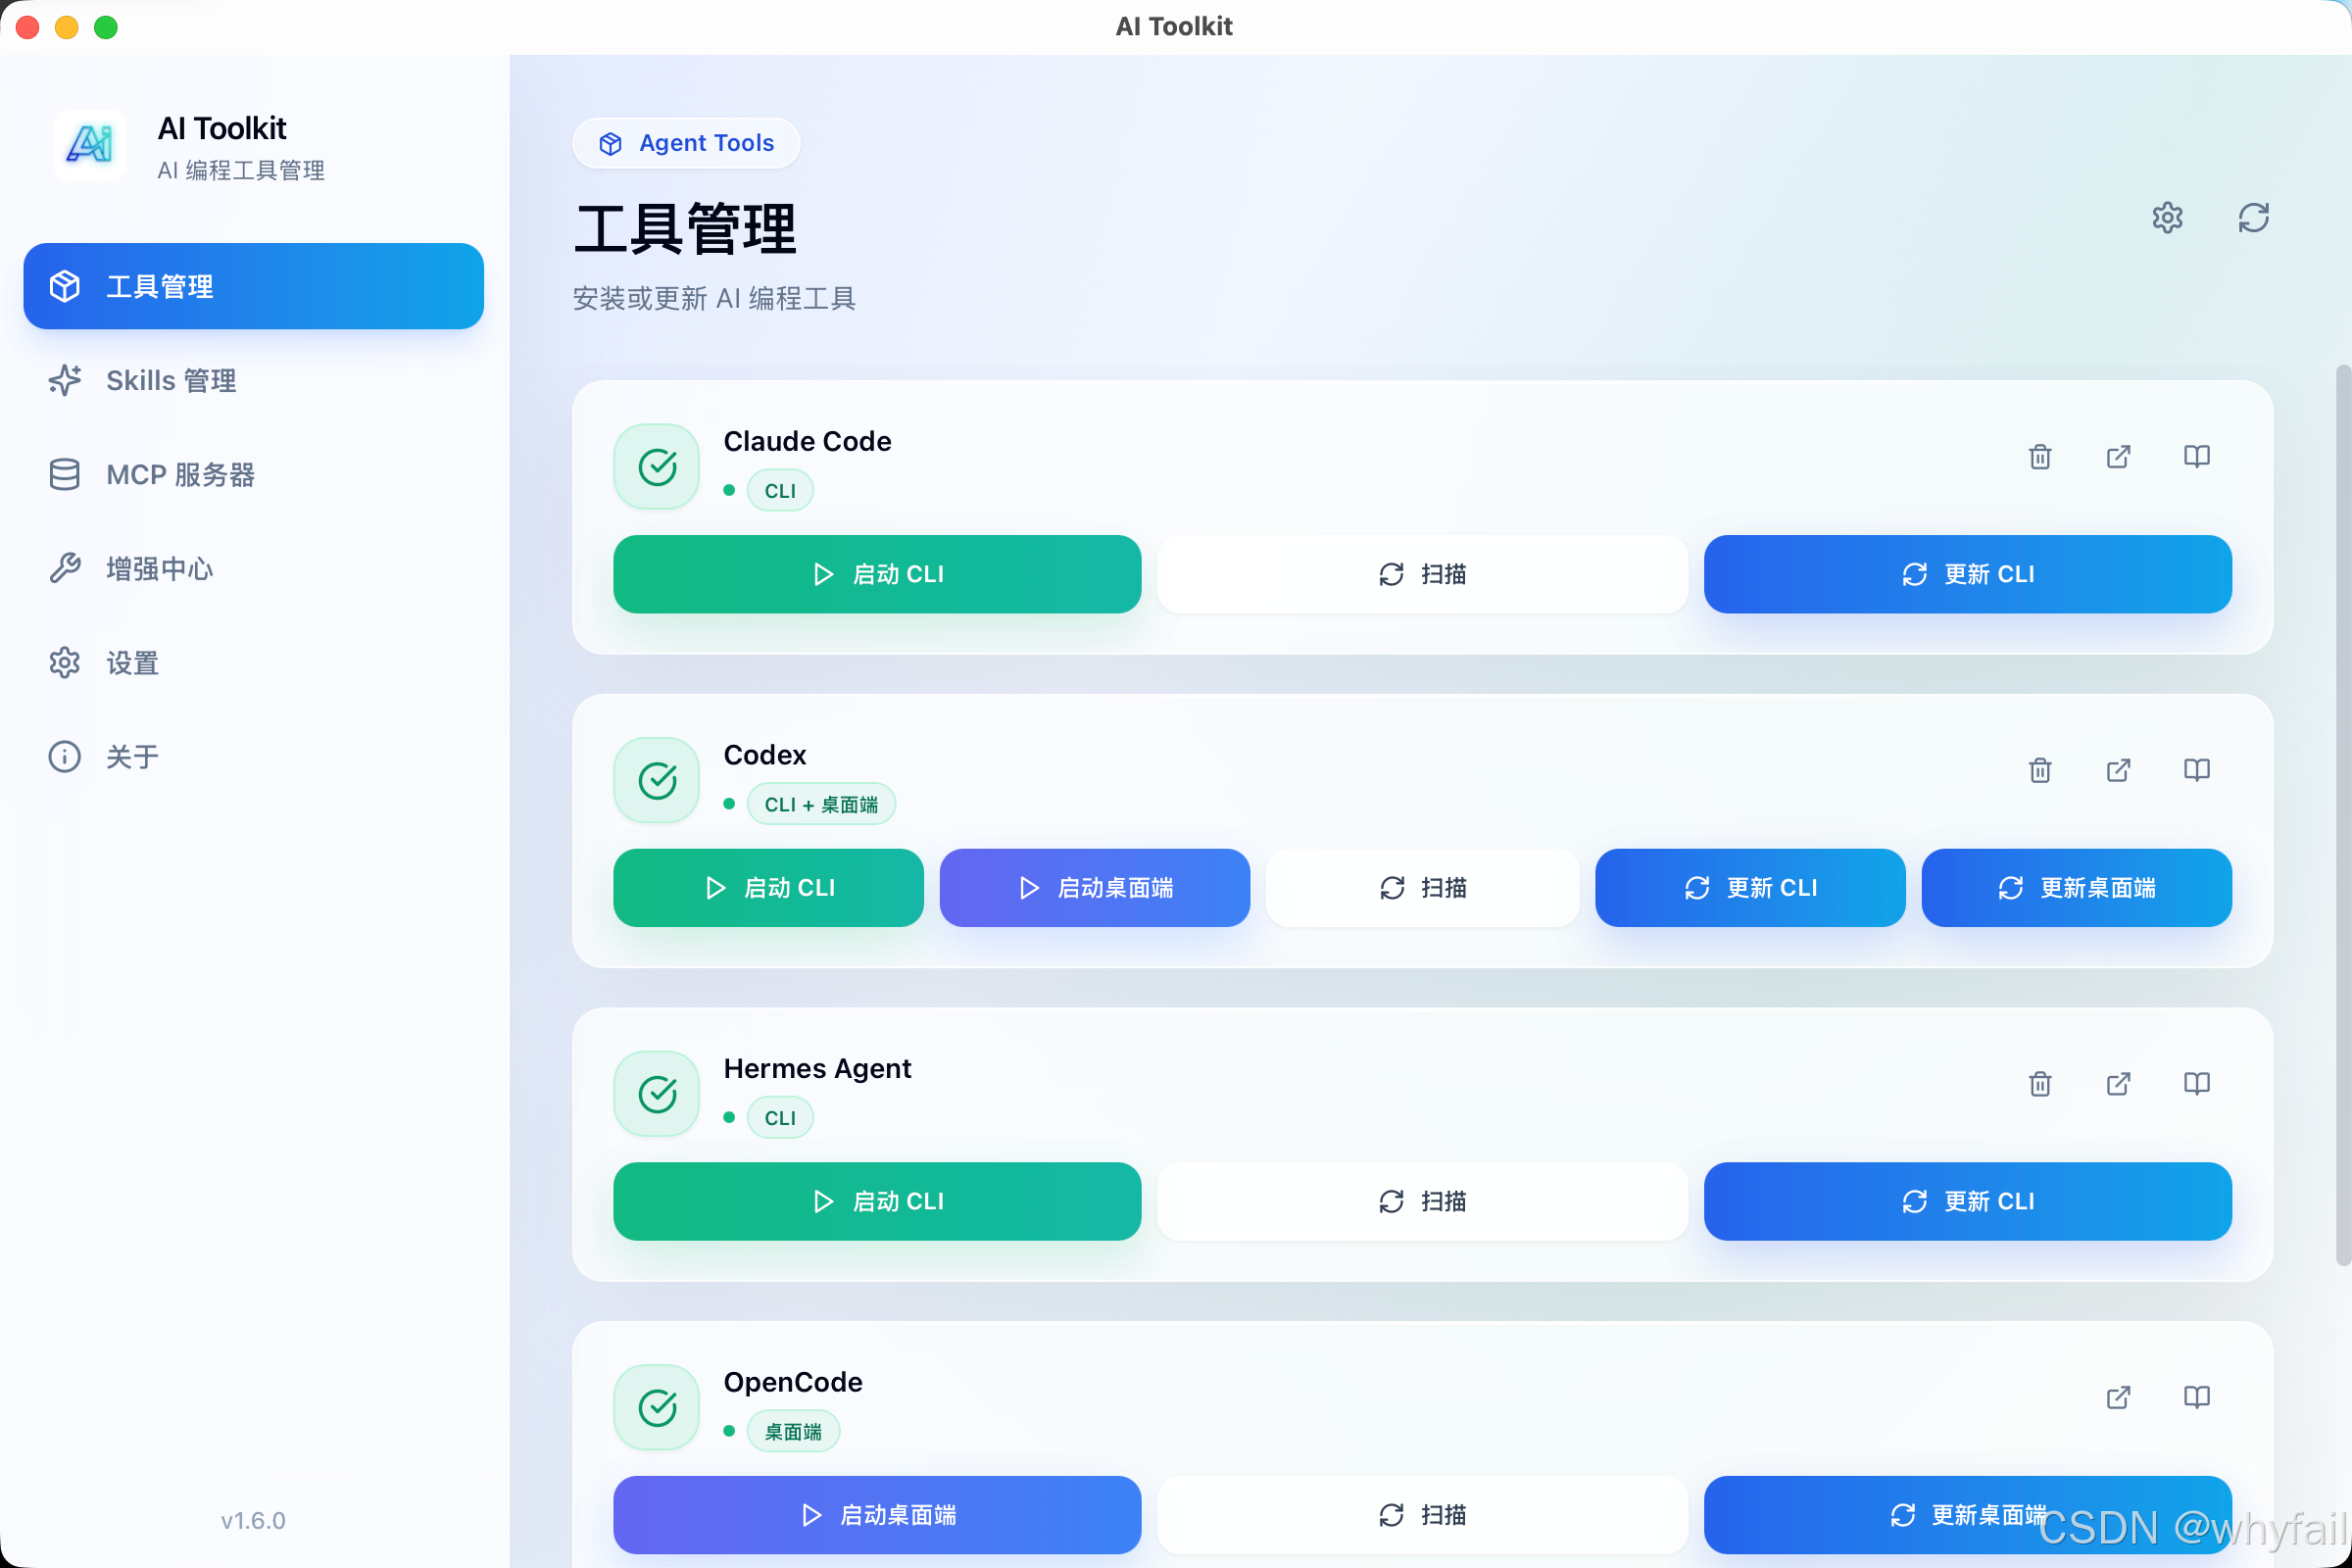Click 扫描 for Claude Code
This screenshot has width=2352, height=1568.
point(1422,574)
